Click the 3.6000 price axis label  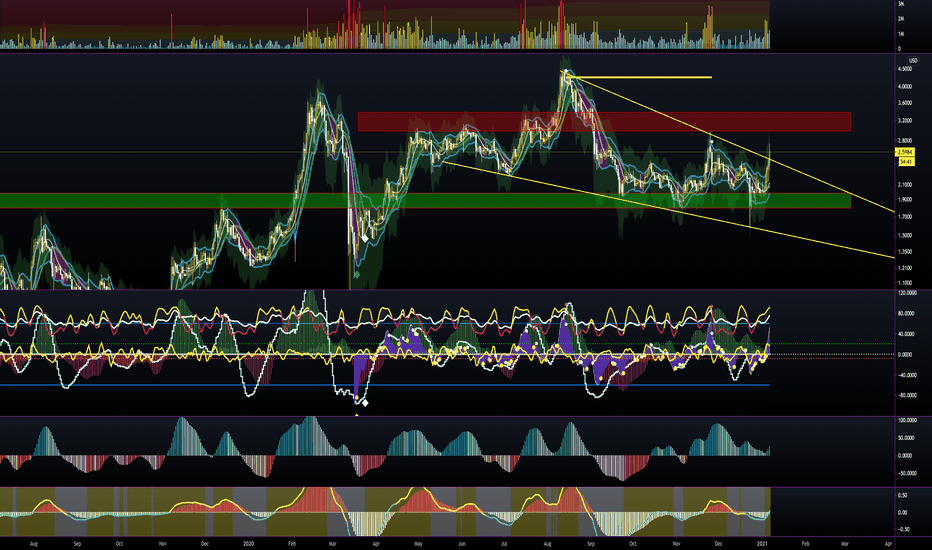[x=905, y=103]
